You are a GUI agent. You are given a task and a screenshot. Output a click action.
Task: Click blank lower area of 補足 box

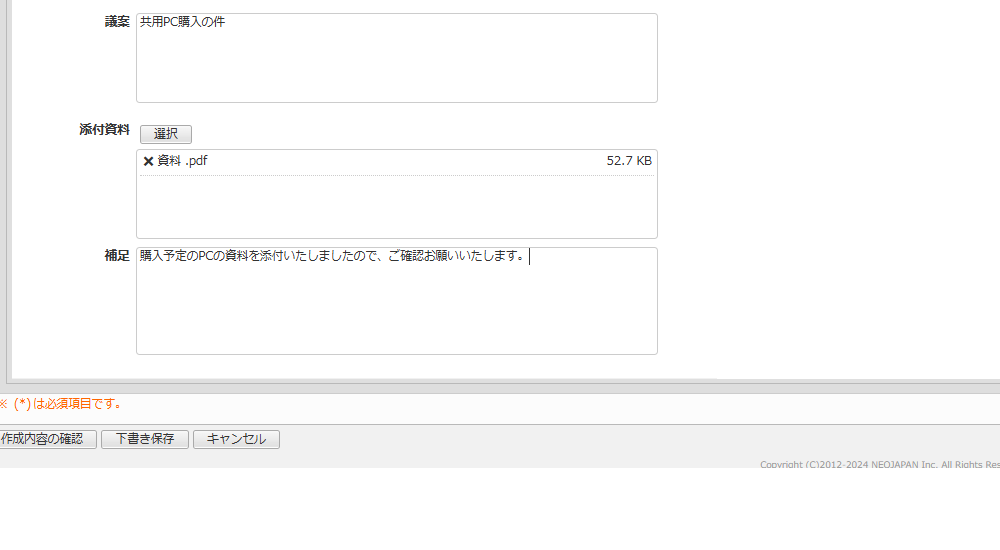click(397, 313)
